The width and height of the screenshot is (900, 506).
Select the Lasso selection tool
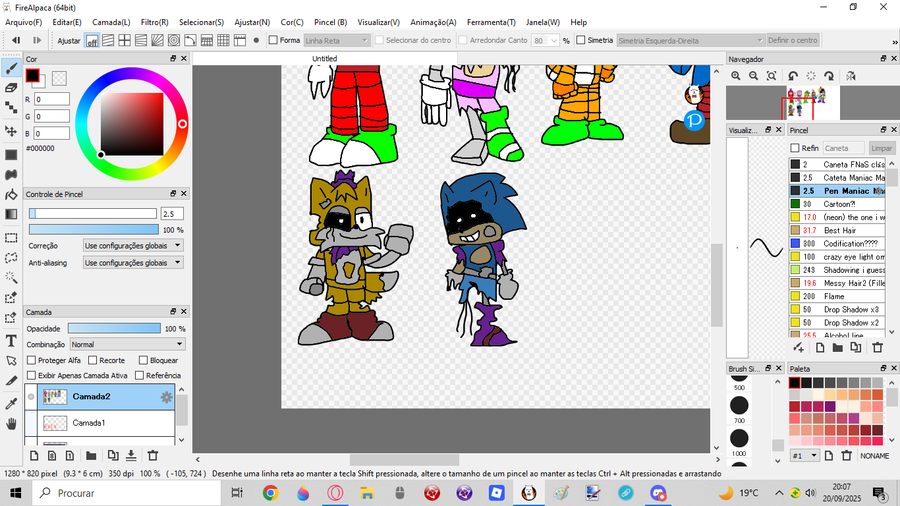(x=11, y=258)
